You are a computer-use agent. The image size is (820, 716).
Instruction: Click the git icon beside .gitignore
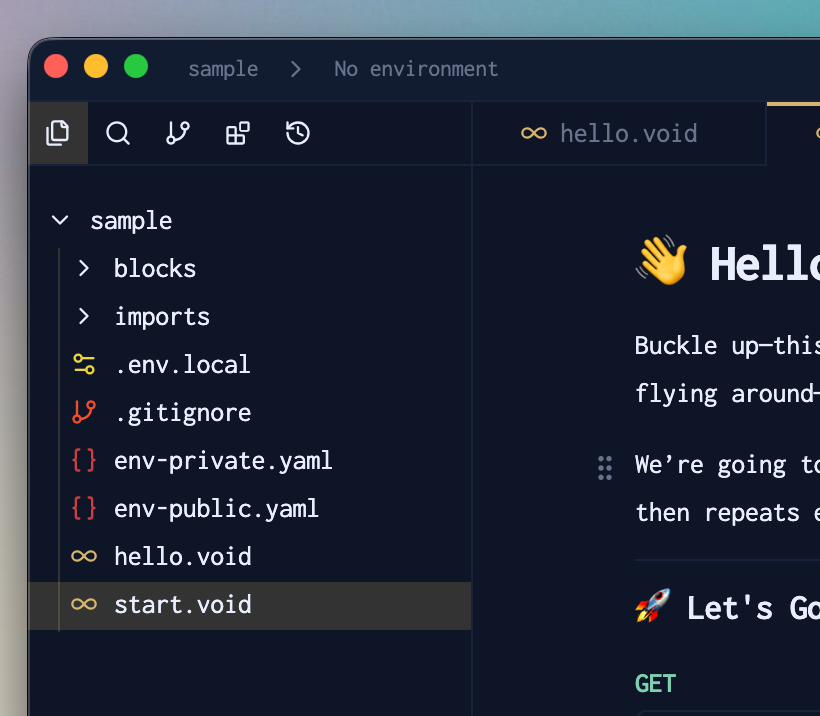click(84, 412)
